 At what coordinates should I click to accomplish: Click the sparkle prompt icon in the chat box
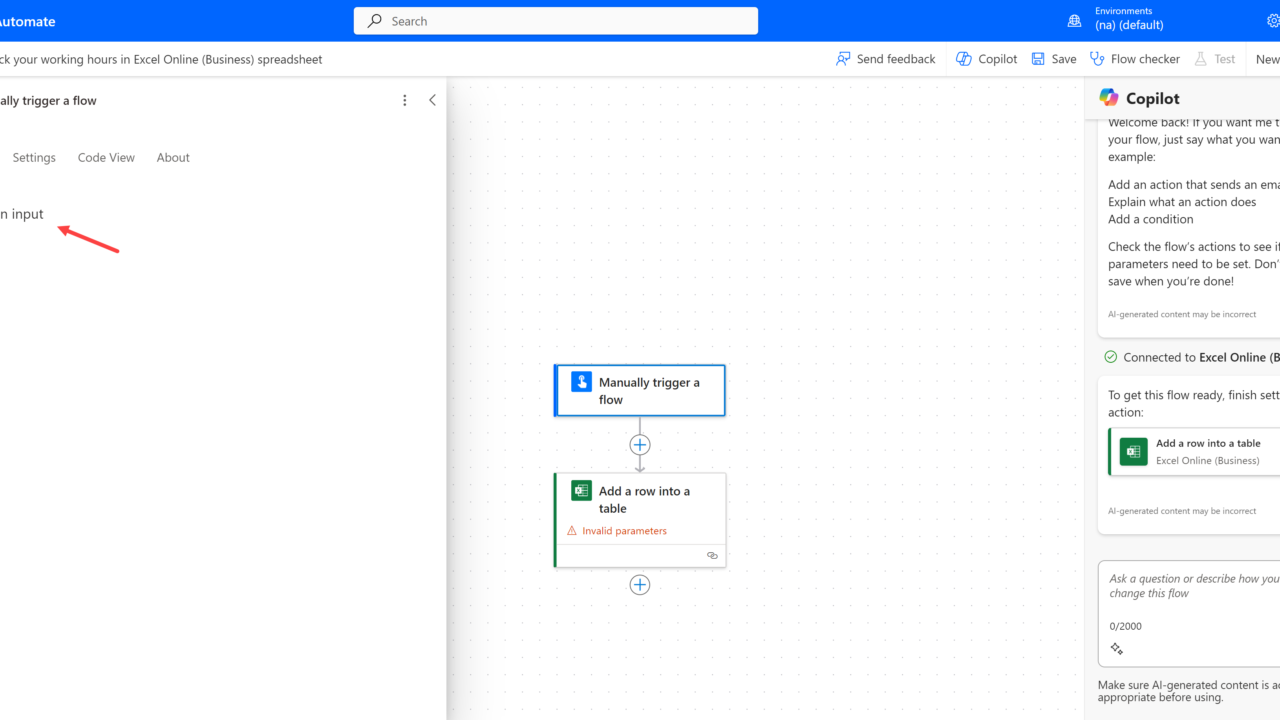(1117, 649)
